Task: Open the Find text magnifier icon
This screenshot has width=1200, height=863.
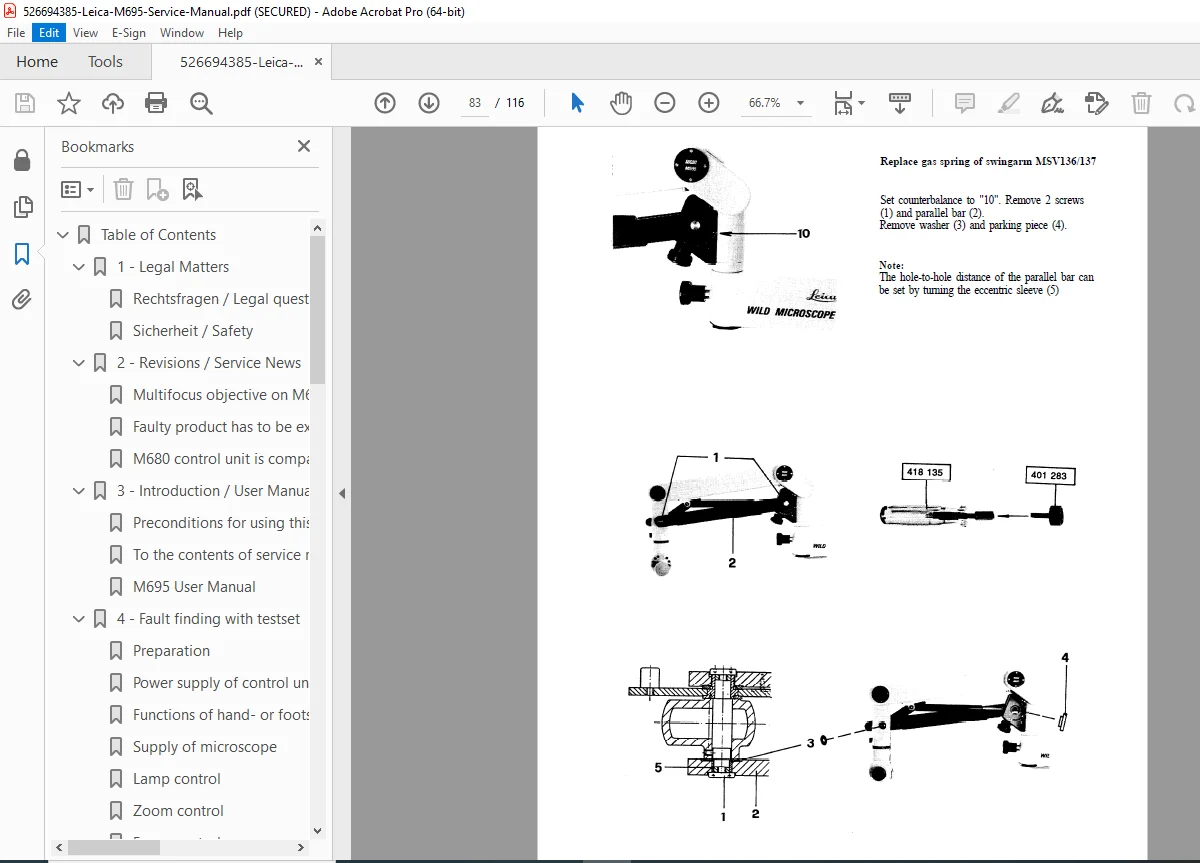Action: [x=201, y=103]
